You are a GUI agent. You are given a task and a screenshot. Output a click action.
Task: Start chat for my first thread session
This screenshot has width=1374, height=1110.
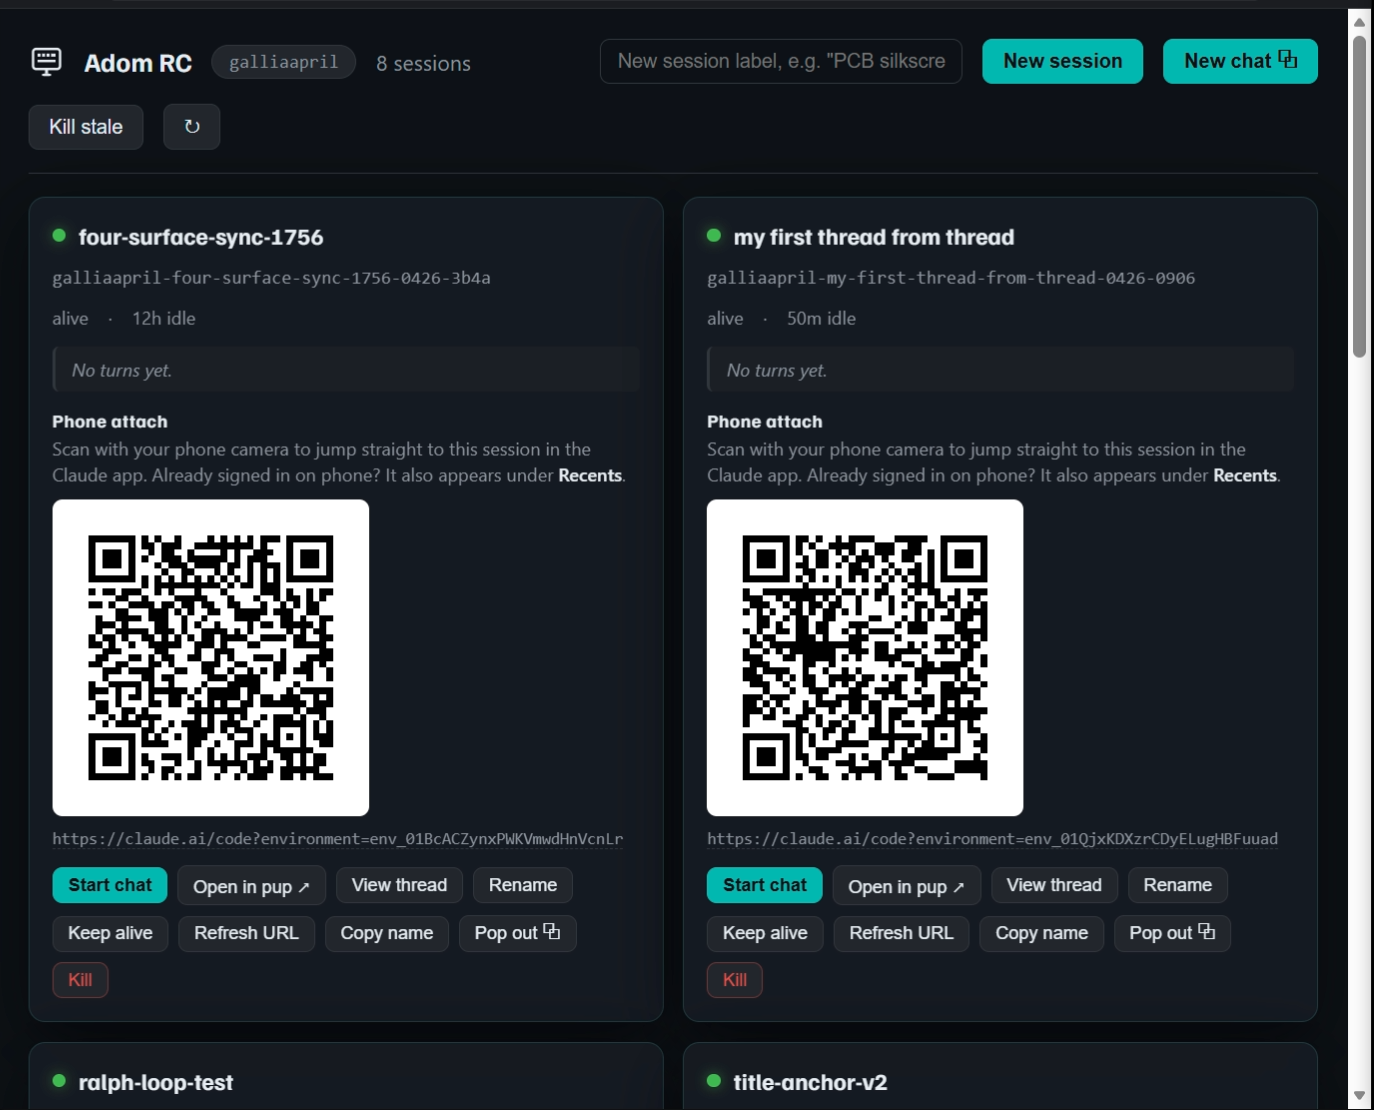[765, 885]
